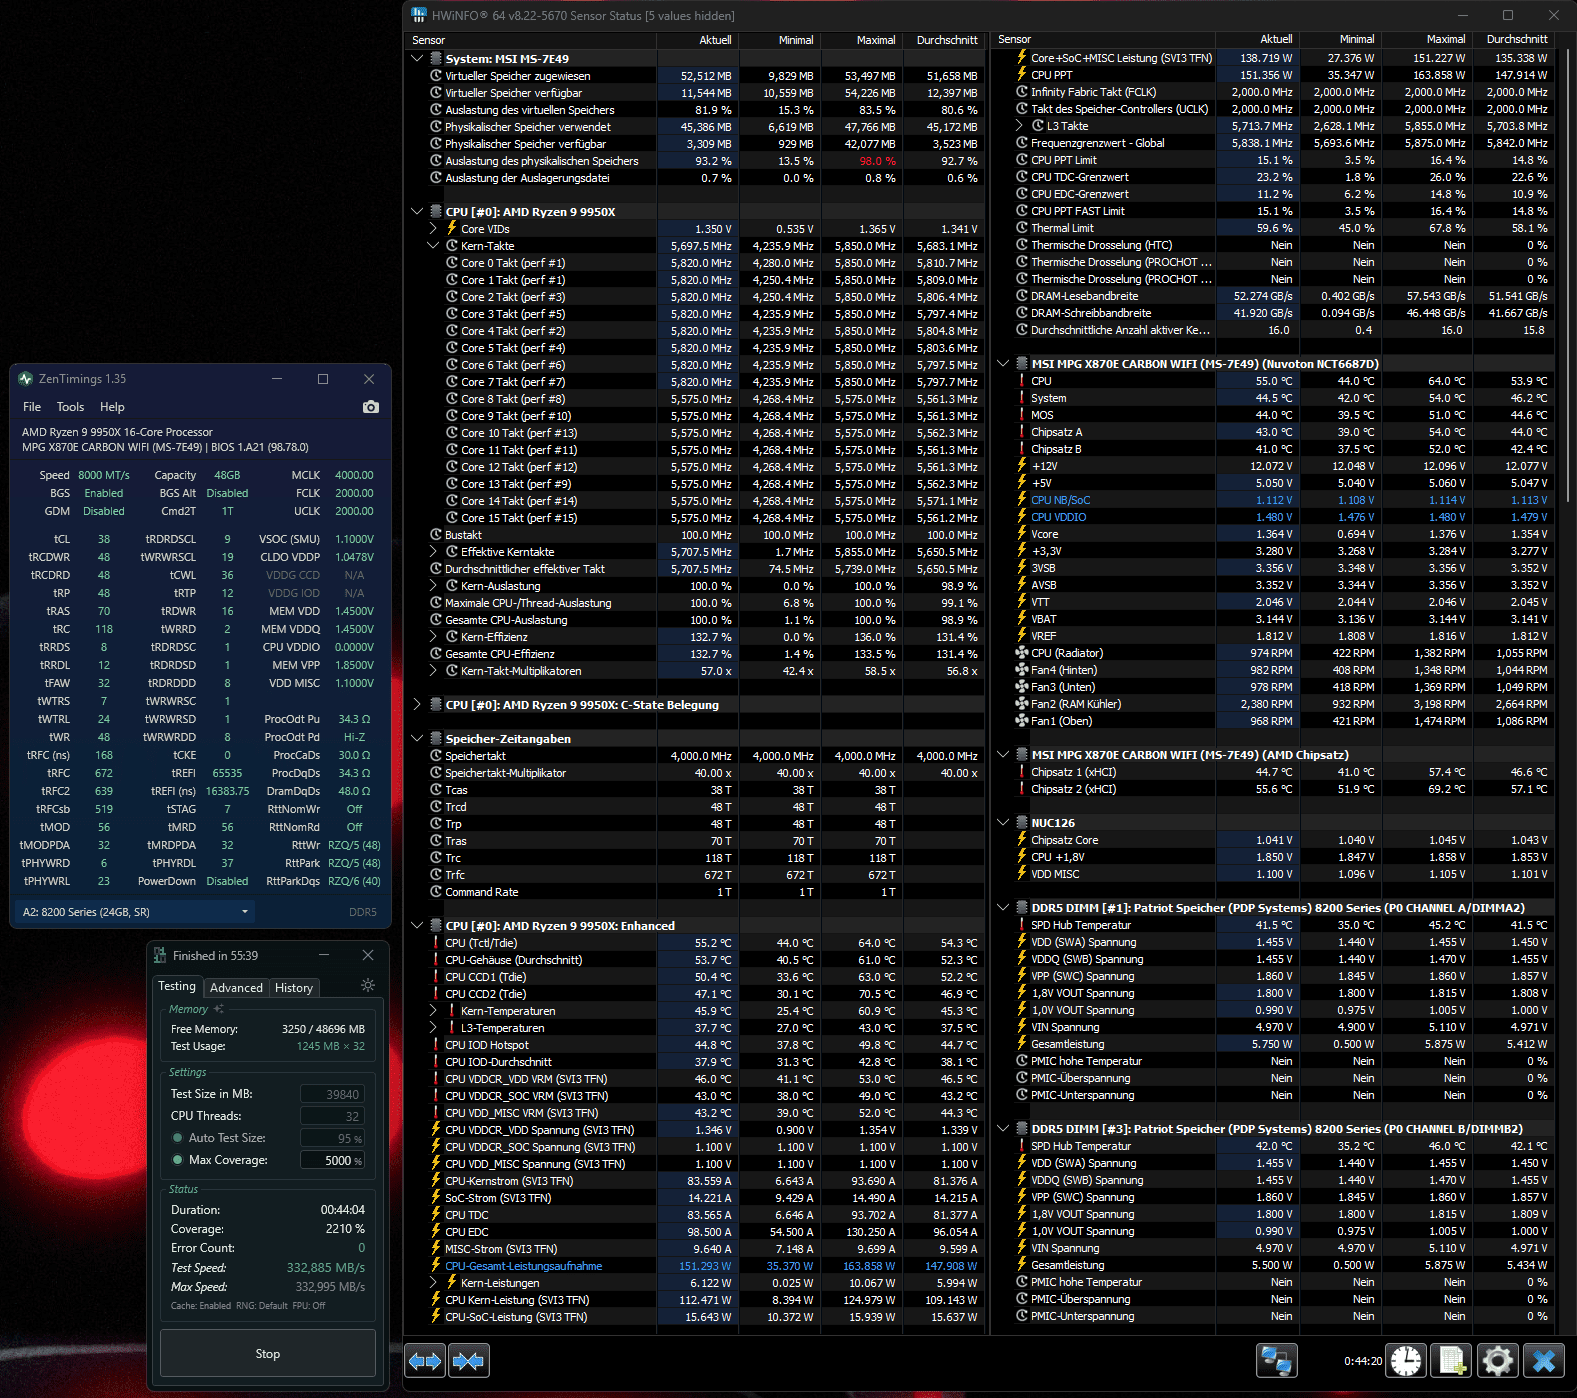Click the fan icon beside CPU (Radiator)
This screenshot has width=1577, height=1398.
coord(1022,653)
